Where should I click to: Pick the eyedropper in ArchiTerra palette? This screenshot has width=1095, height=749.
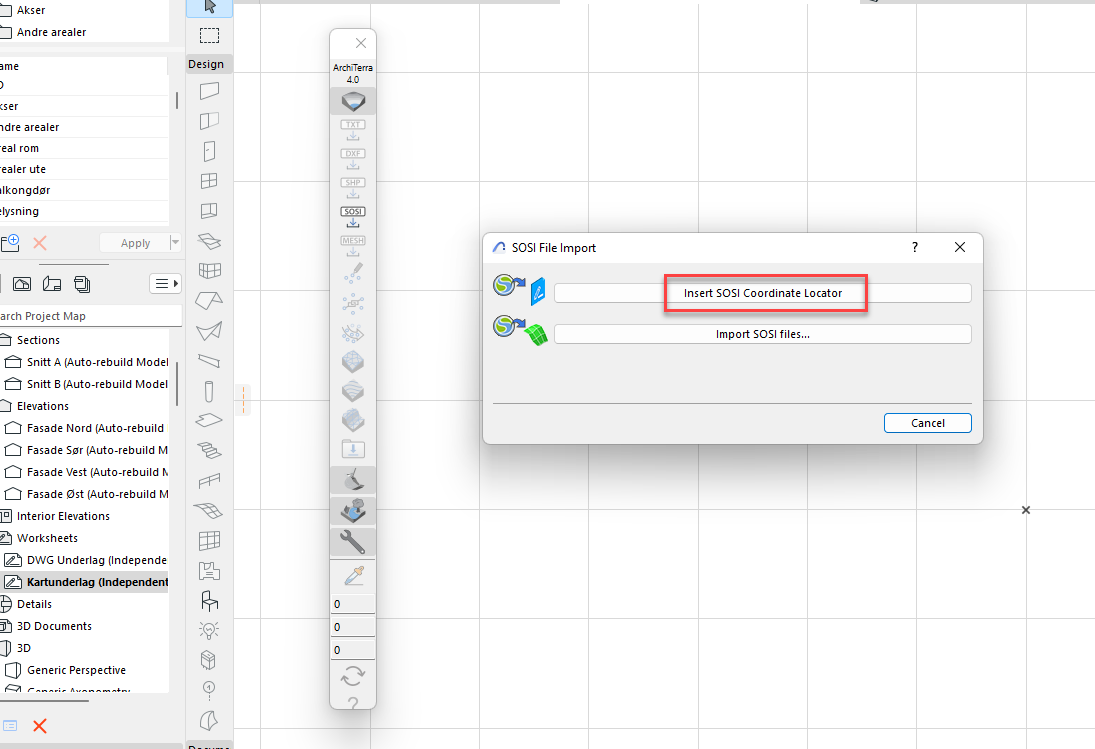353,576
